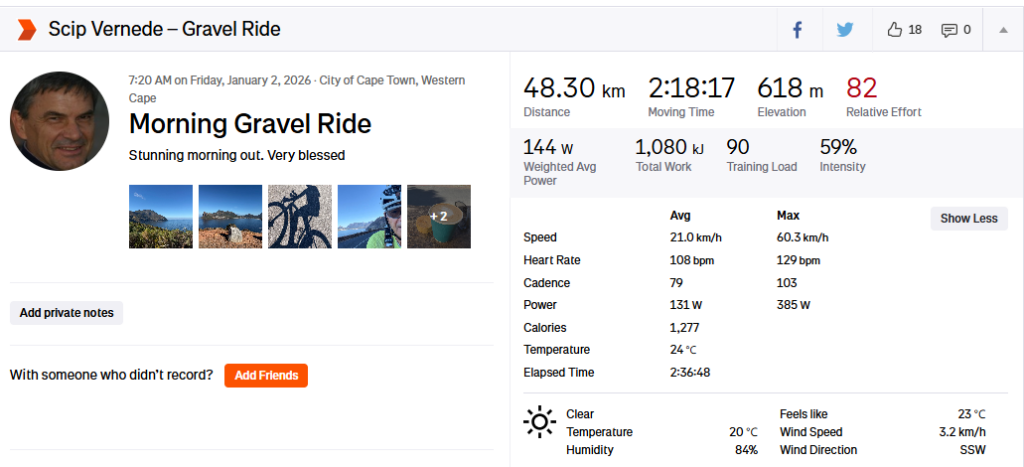Image resolution: width=1024 pixels, height=467 pixels.
Task: Open comments via the speech bubble icon
Action: click(949, 30)
